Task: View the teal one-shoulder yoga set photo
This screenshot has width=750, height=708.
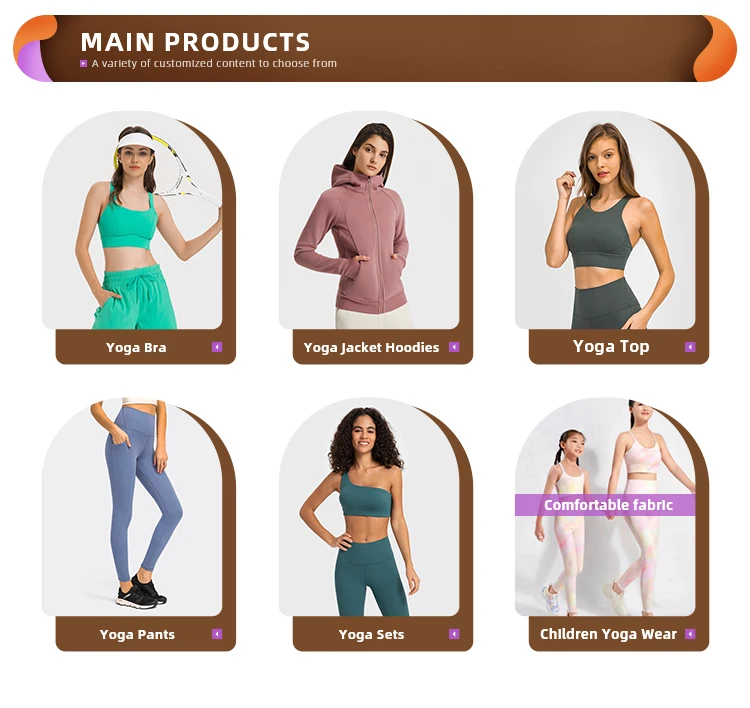Action: pyautogui.click(x=369, y=507)
